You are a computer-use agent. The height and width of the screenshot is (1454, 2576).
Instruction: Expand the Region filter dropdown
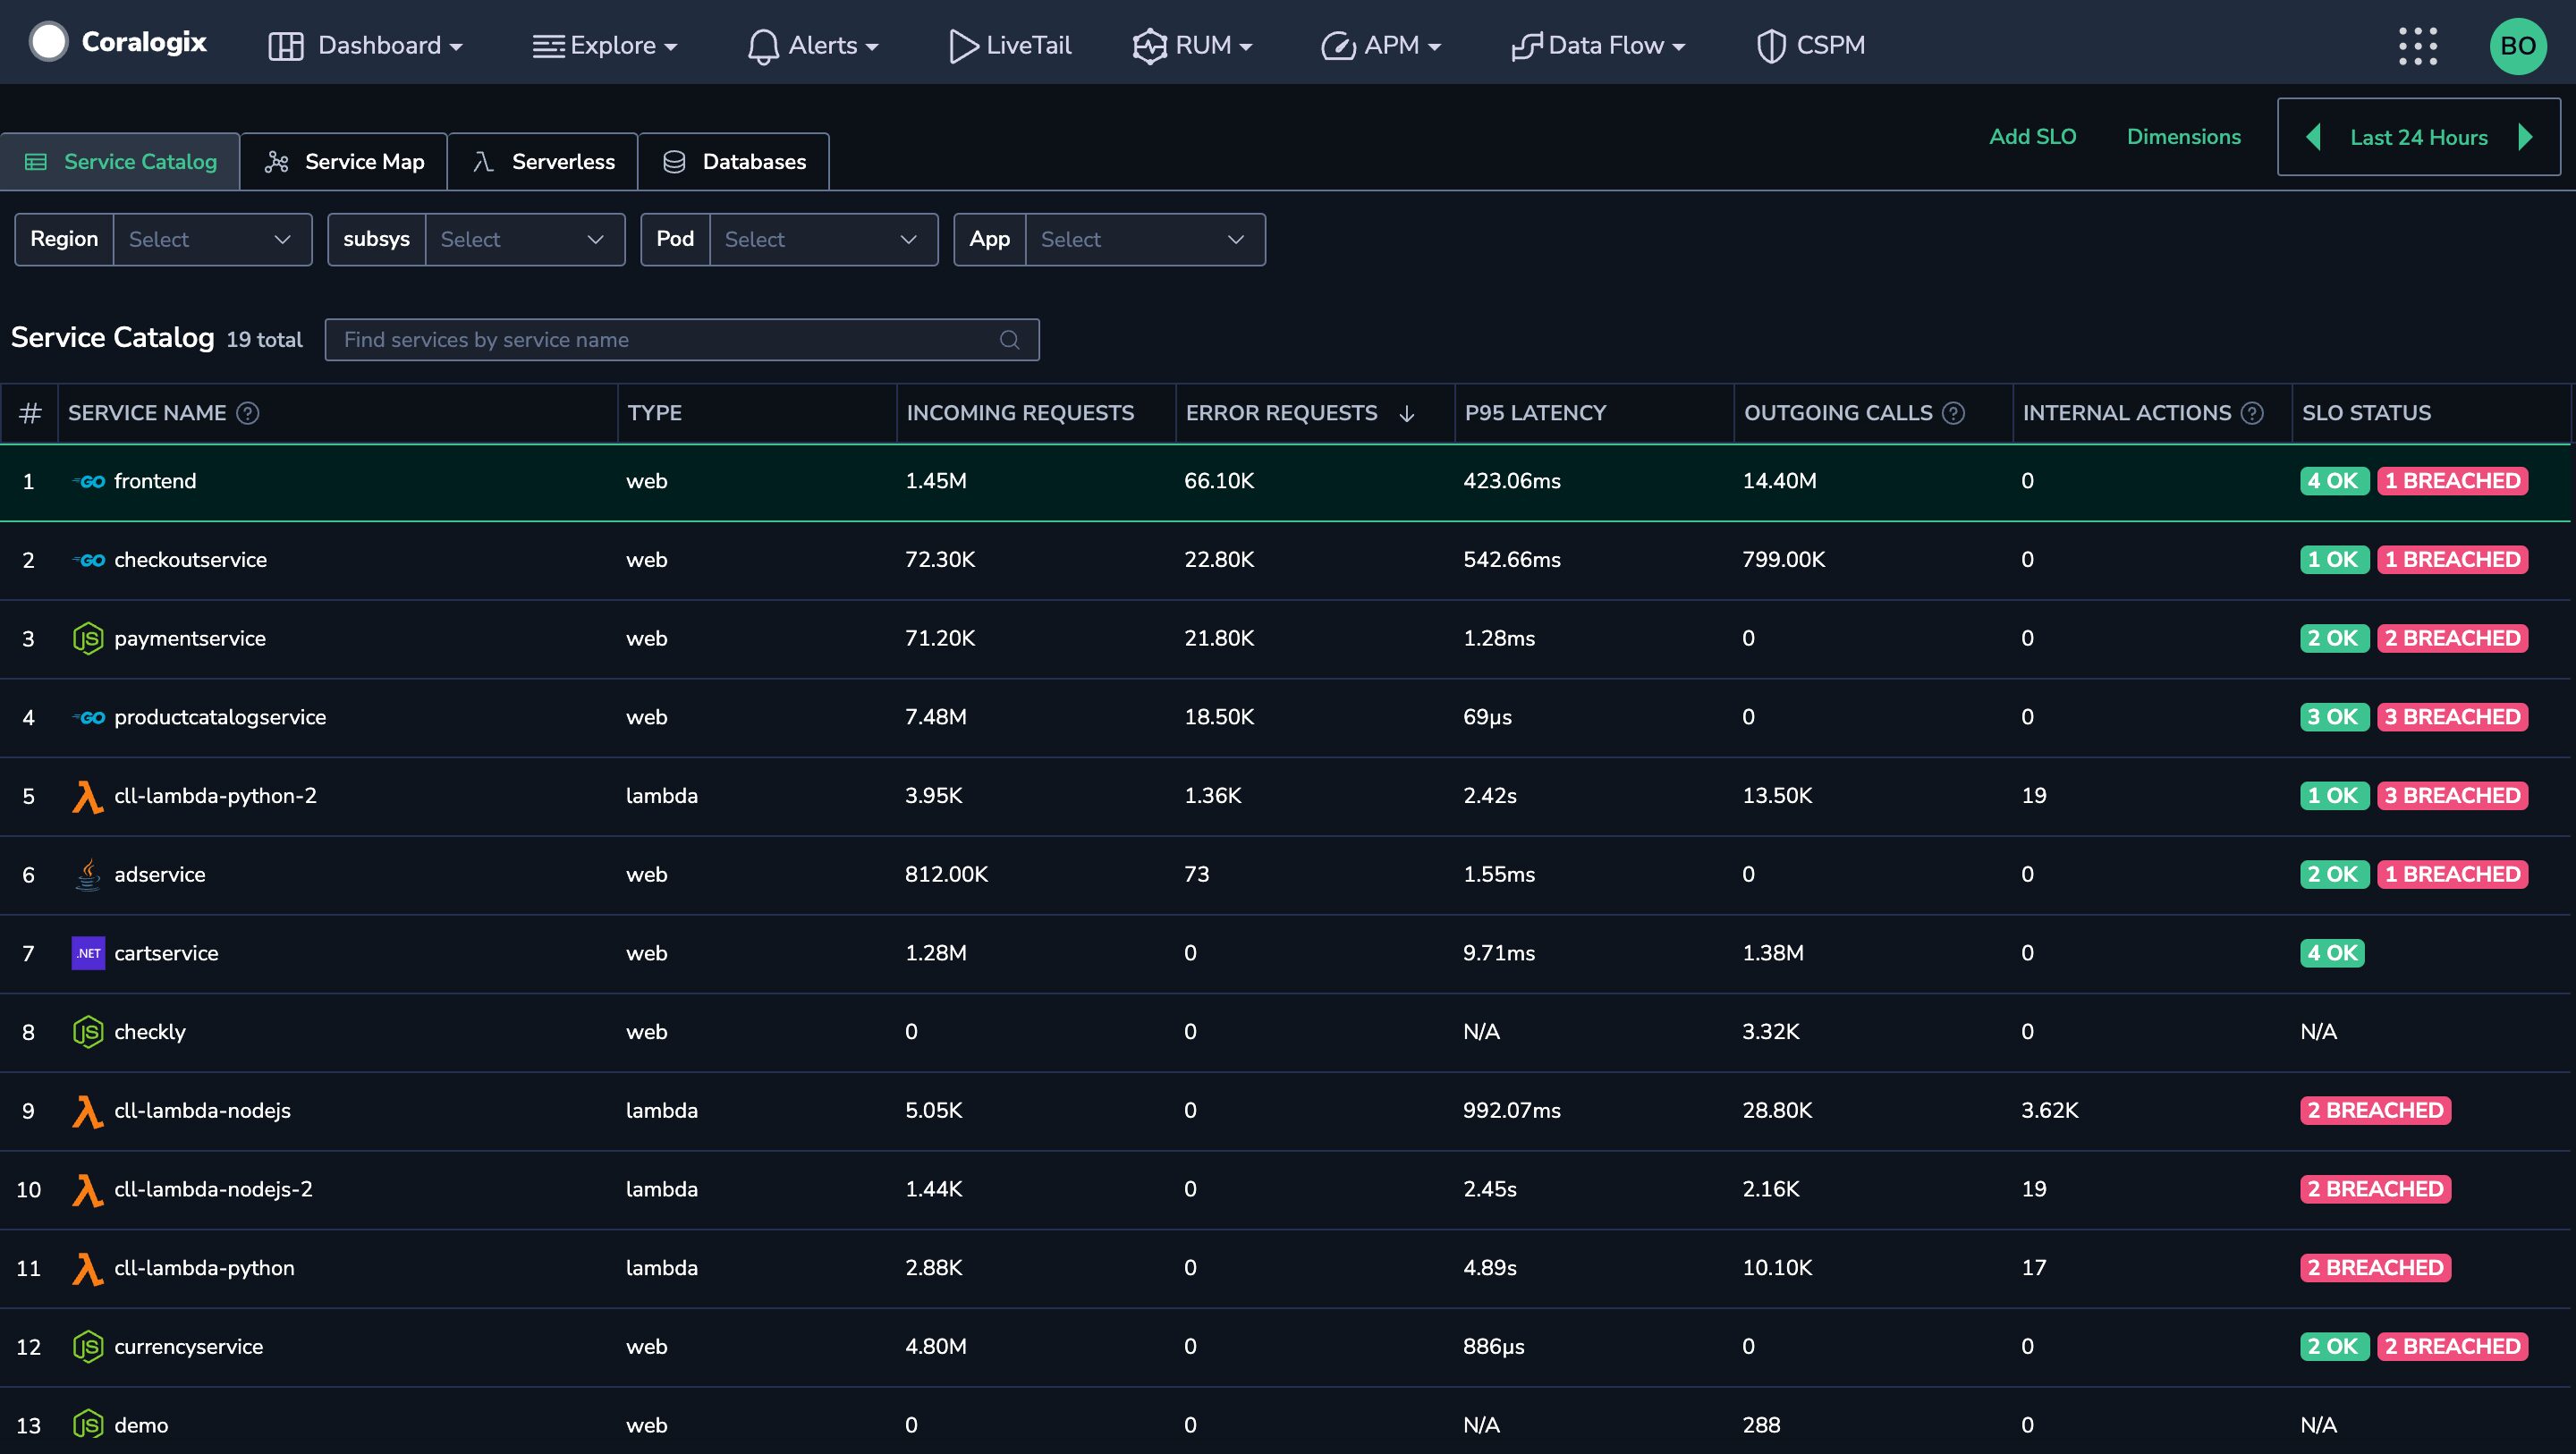[x=214, y=239]
